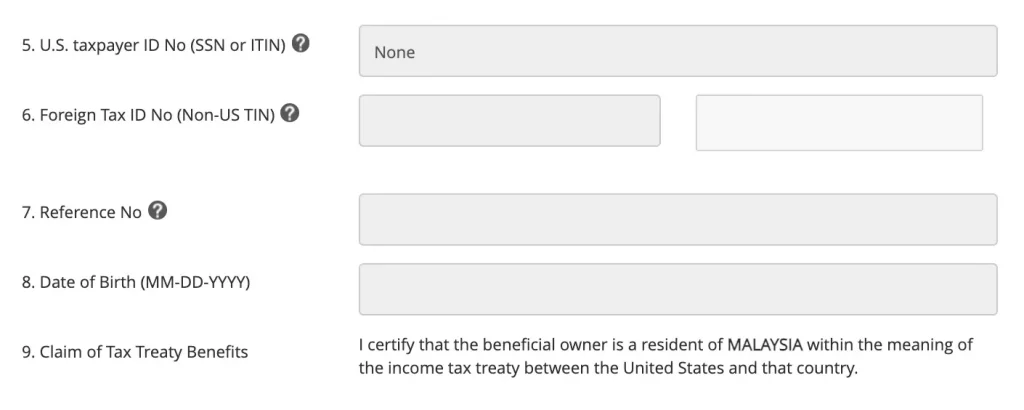The image size is (1024, 410).
Task: Click into the Reference No text field
Action: pos(677,219)
